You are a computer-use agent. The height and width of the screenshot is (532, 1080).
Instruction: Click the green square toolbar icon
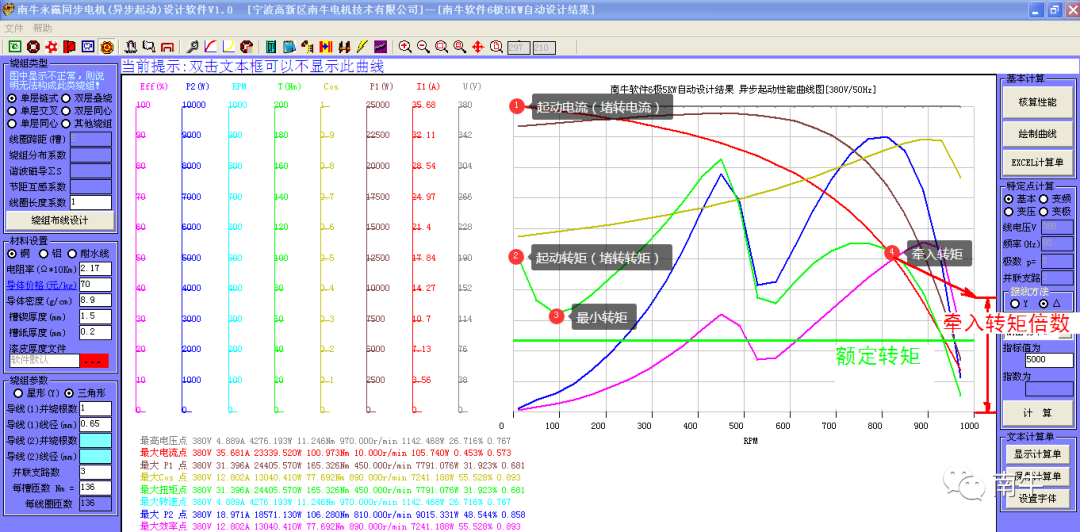[14, 47]
